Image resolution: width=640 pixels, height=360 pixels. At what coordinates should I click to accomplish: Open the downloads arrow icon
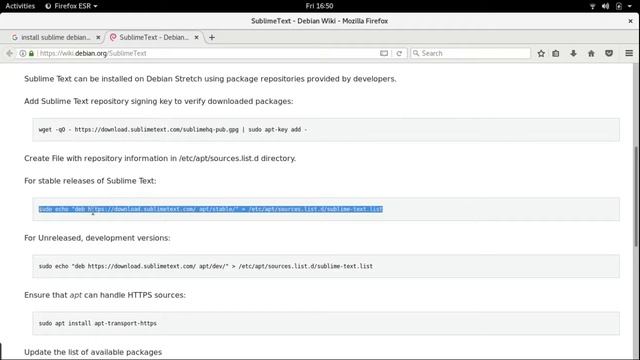pos(573,53)
